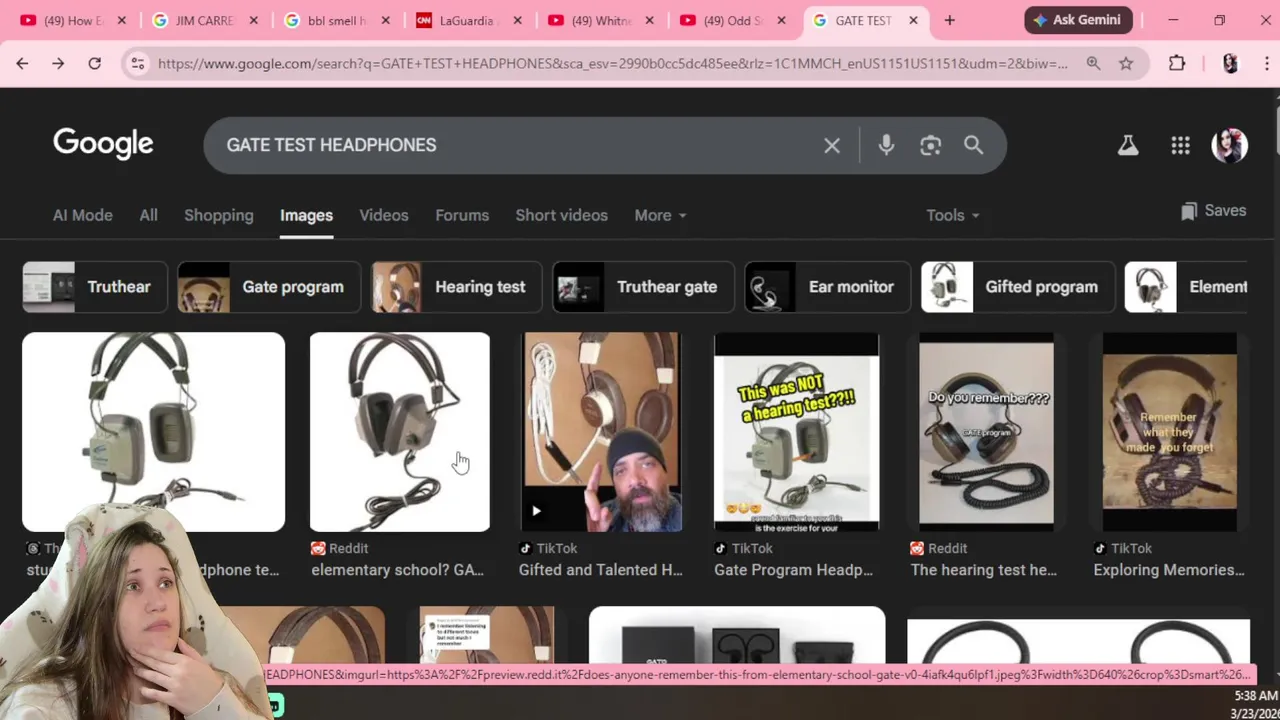Submit the search with the magnifier icon

973,145
